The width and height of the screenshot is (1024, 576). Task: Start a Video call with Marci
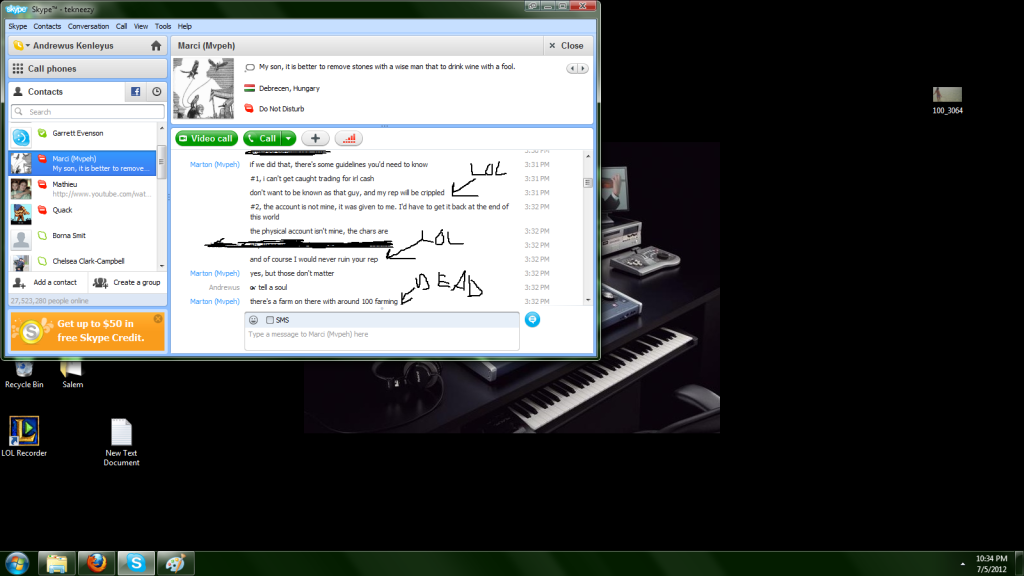[206, 138]
